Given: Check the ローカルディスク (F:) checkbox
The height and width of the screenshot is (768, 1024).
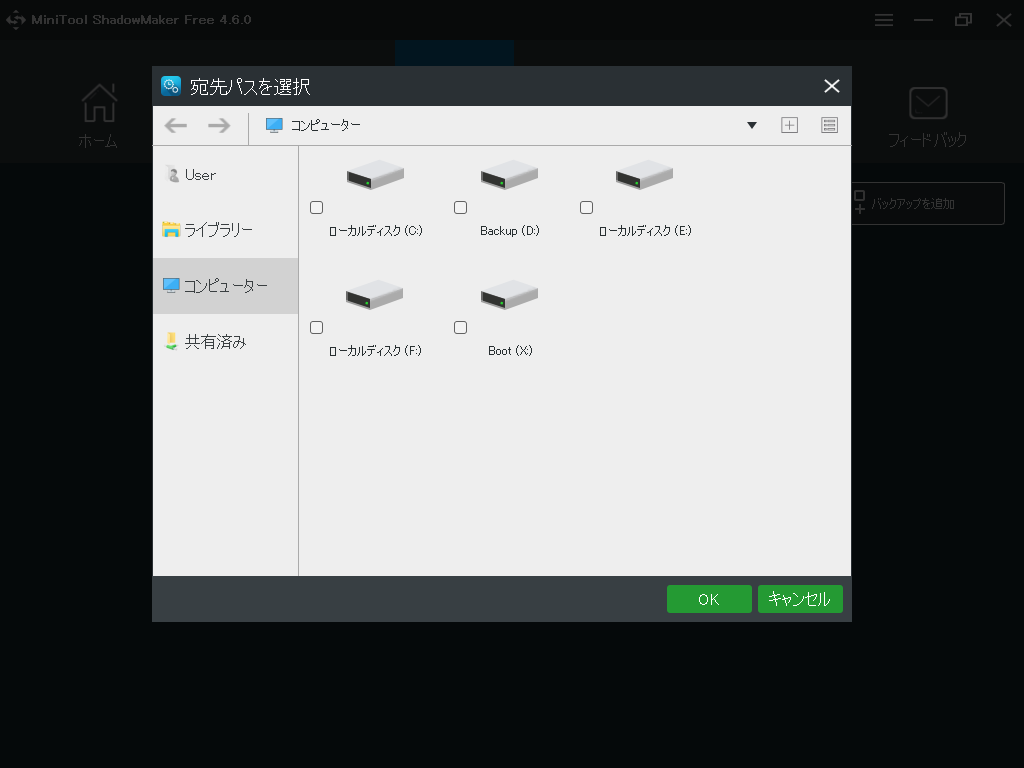Looking at the screenshot, I should pos(317,328).
